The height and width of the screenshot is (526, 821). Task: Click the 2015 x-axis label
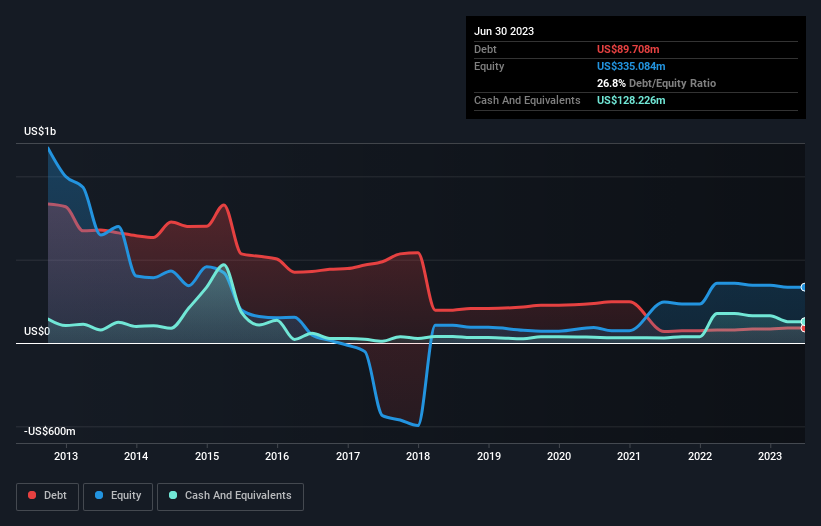[207, 456]
